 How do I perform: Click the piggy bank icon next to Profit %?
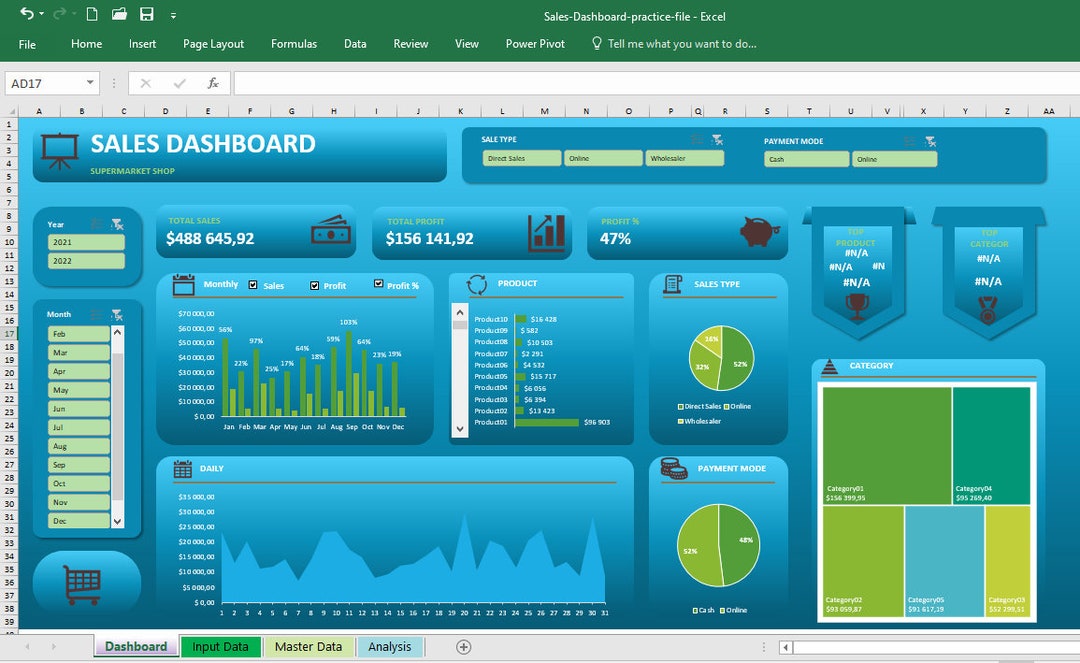(757, 231)
